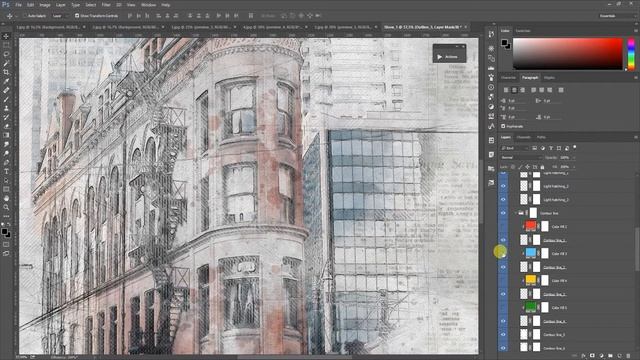
Task: Toggle the Hyphenate checkbox
Action: point(503,126)
